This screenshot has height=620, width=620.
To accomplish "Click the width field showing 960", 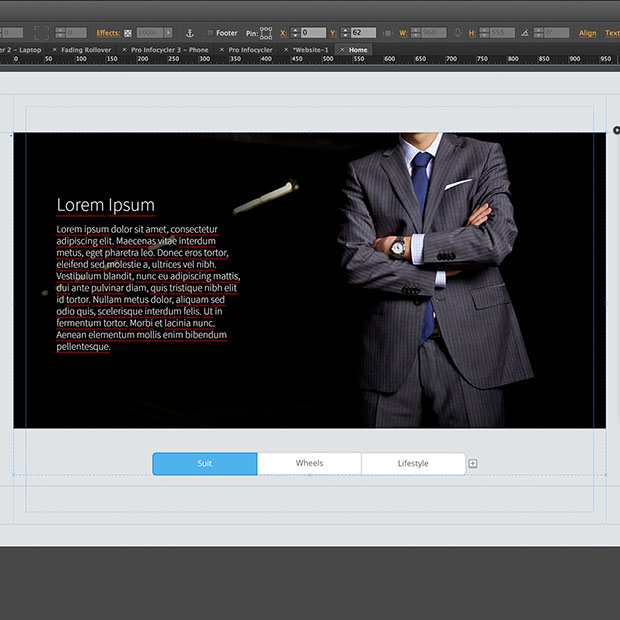I will point(433,32).
